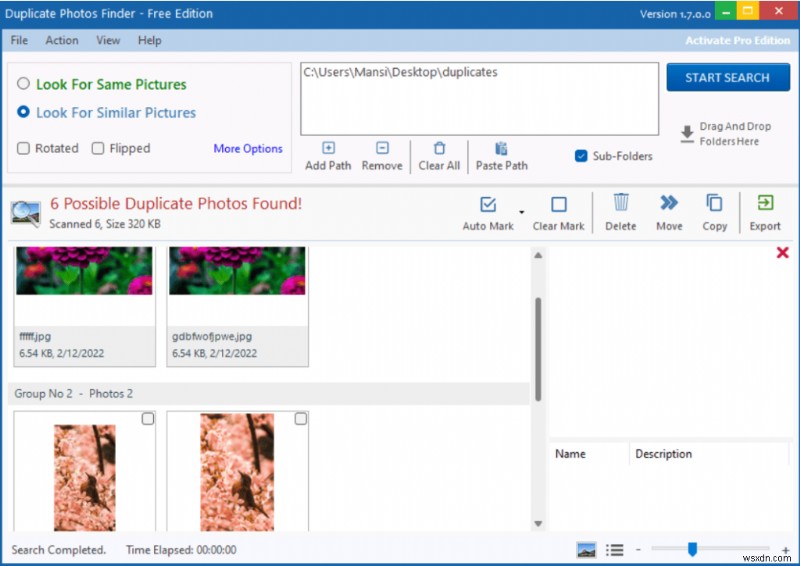Click the Add Path icon

(328, 148)
